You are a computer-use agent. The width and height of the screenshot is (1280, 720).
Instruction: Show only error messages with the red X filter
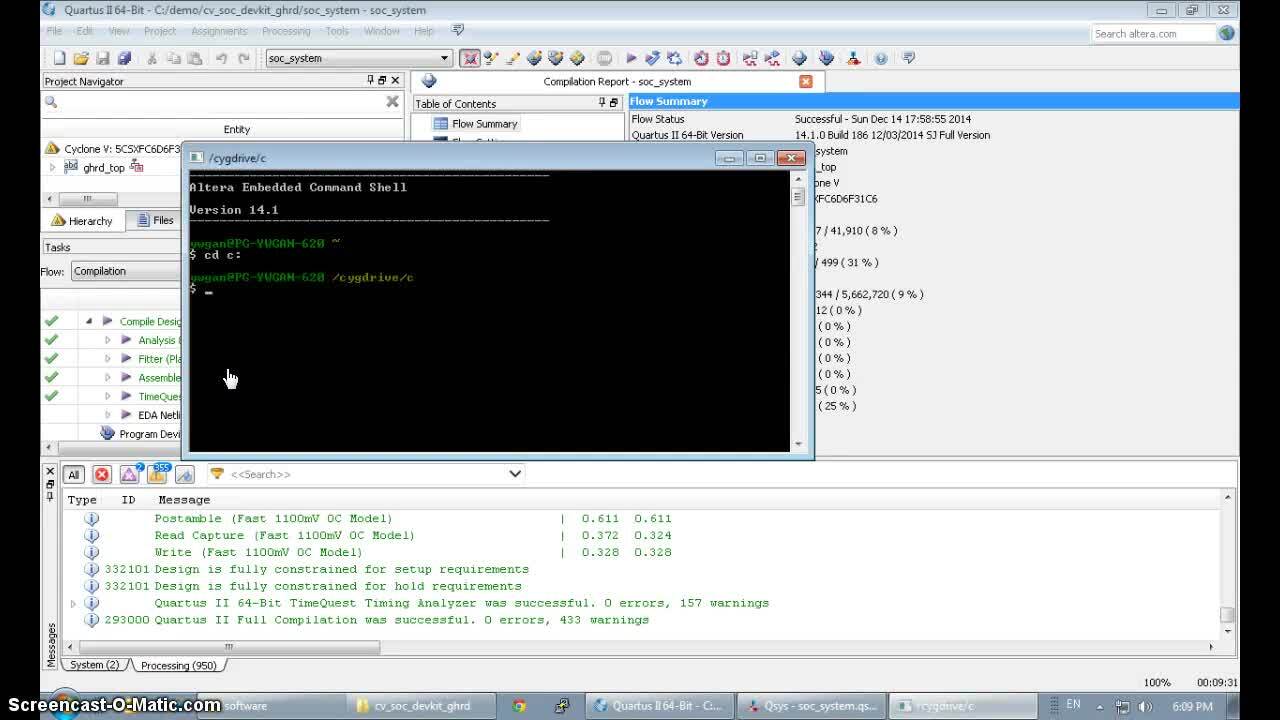(x=101, y=474)
